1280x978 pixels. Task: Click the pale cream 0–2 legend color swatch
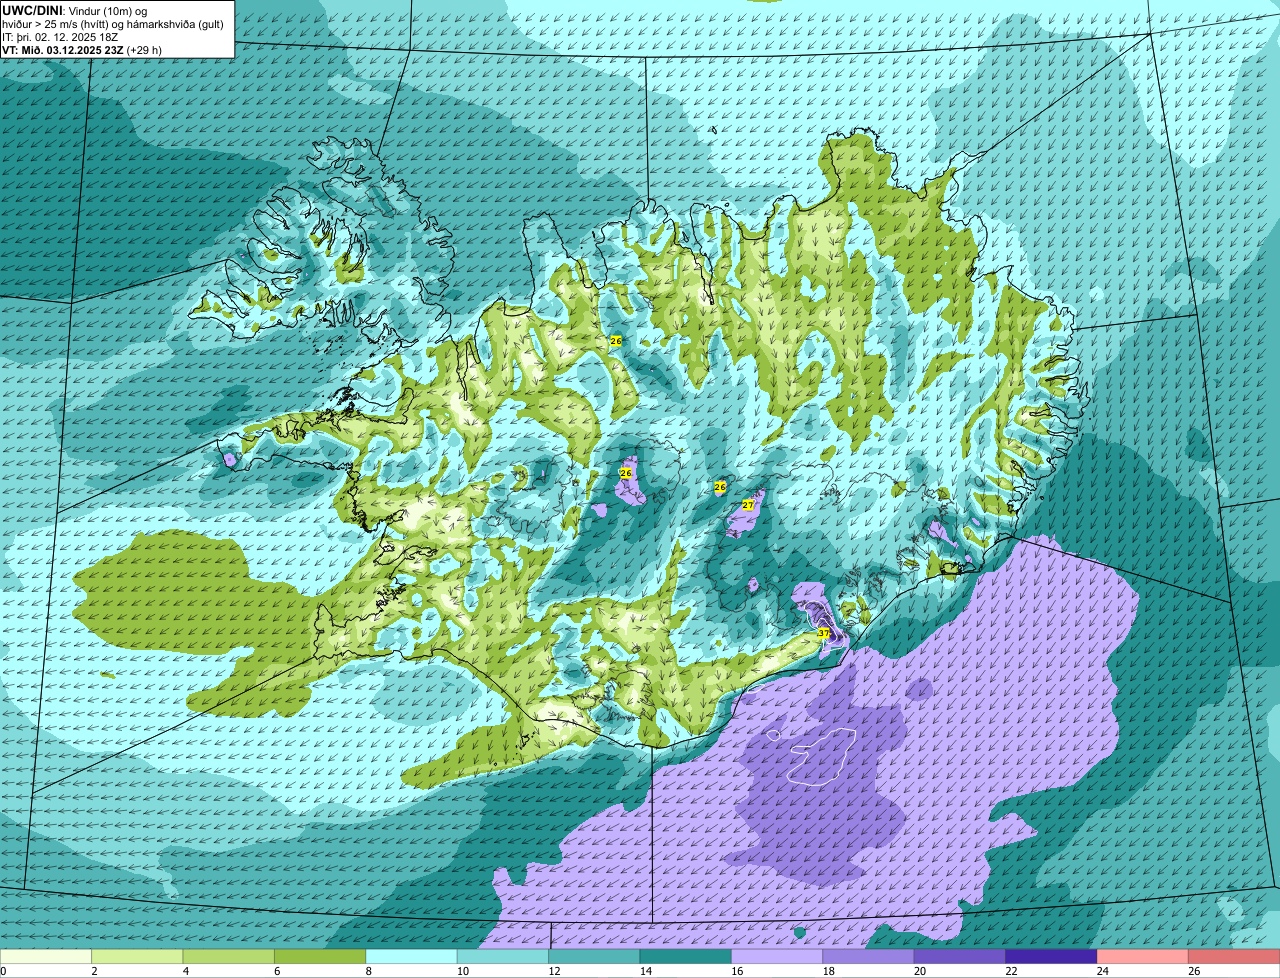[46, 957]
